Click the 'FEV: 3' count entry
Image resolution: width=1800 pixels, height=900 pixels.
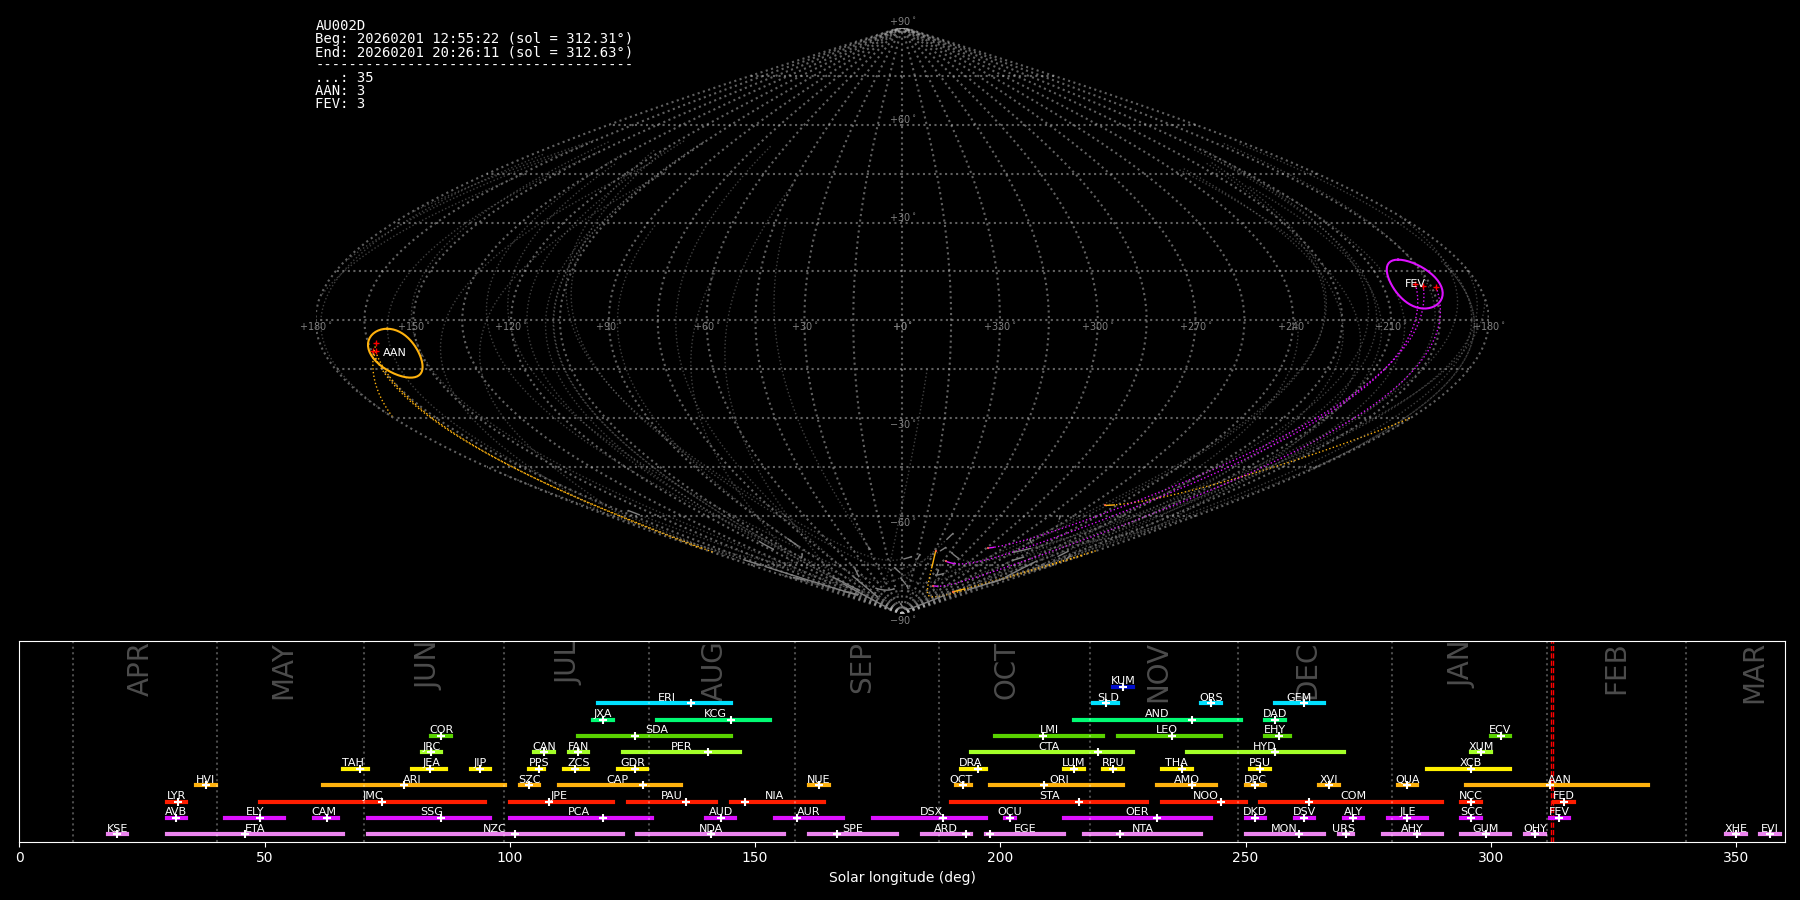coord(340,104)
